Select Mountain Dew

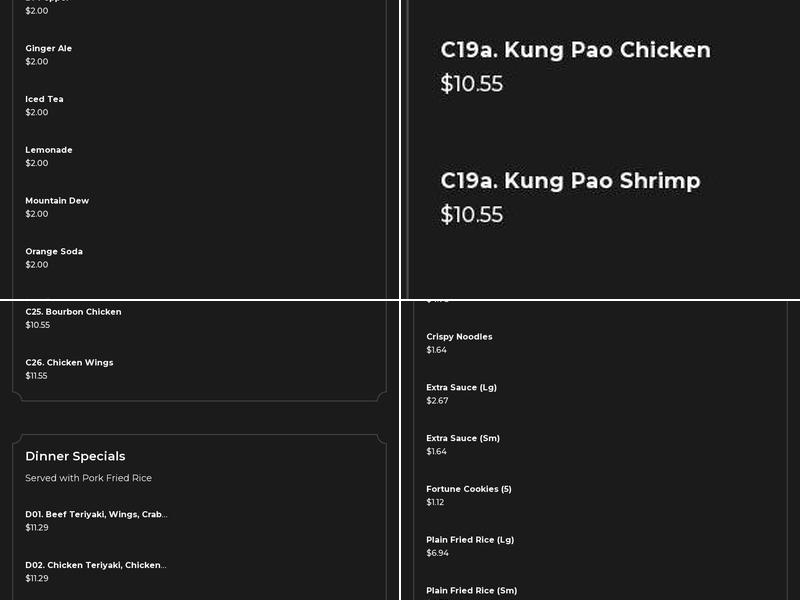pos(57,200)
